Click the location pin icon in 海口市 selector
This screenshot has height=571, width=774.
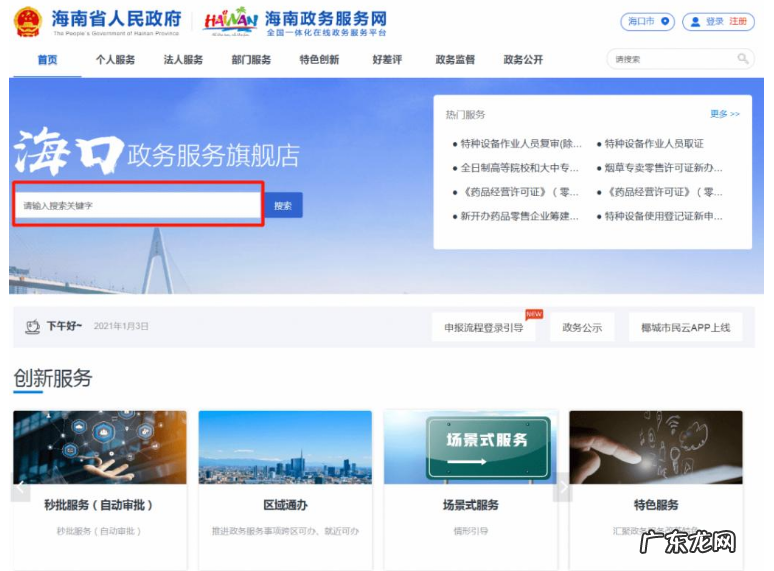click(665, 21)
